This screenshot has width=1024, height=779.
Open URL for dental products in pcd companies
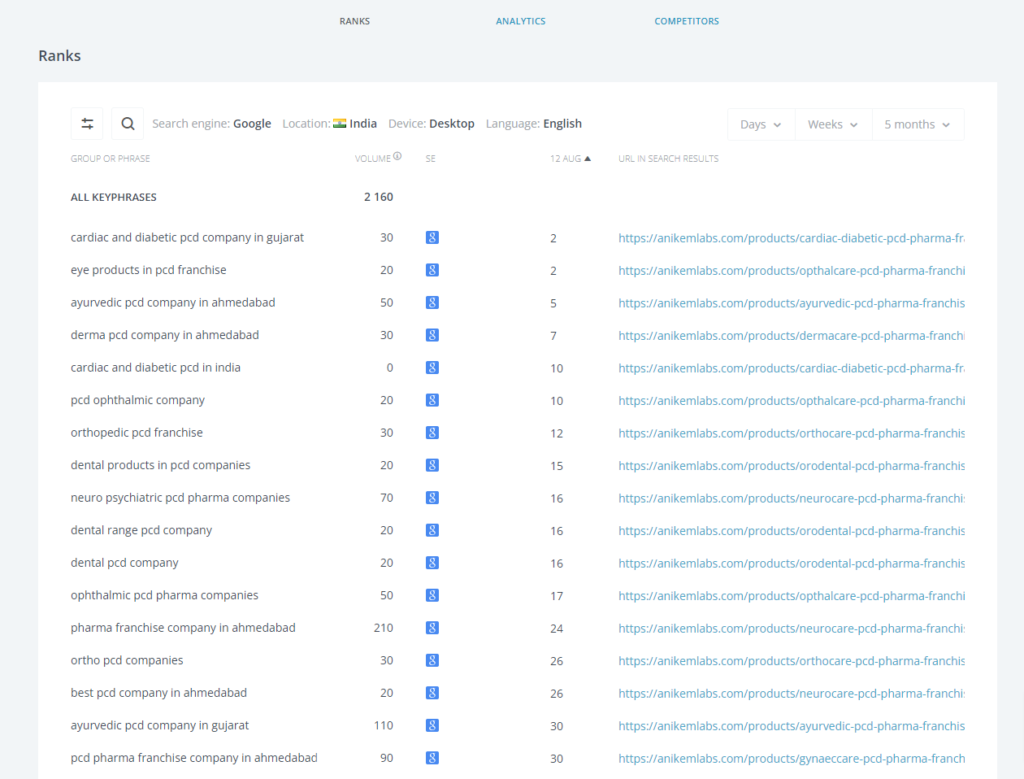click(x=792, y=466)
